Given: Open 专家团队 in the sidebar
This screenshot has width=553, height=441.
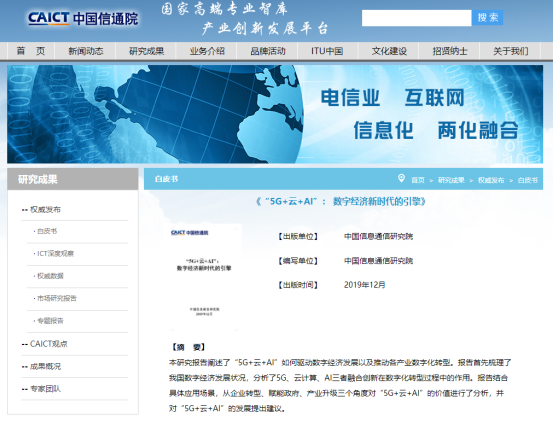Looking at the screenshot, I should click(45, 389).
